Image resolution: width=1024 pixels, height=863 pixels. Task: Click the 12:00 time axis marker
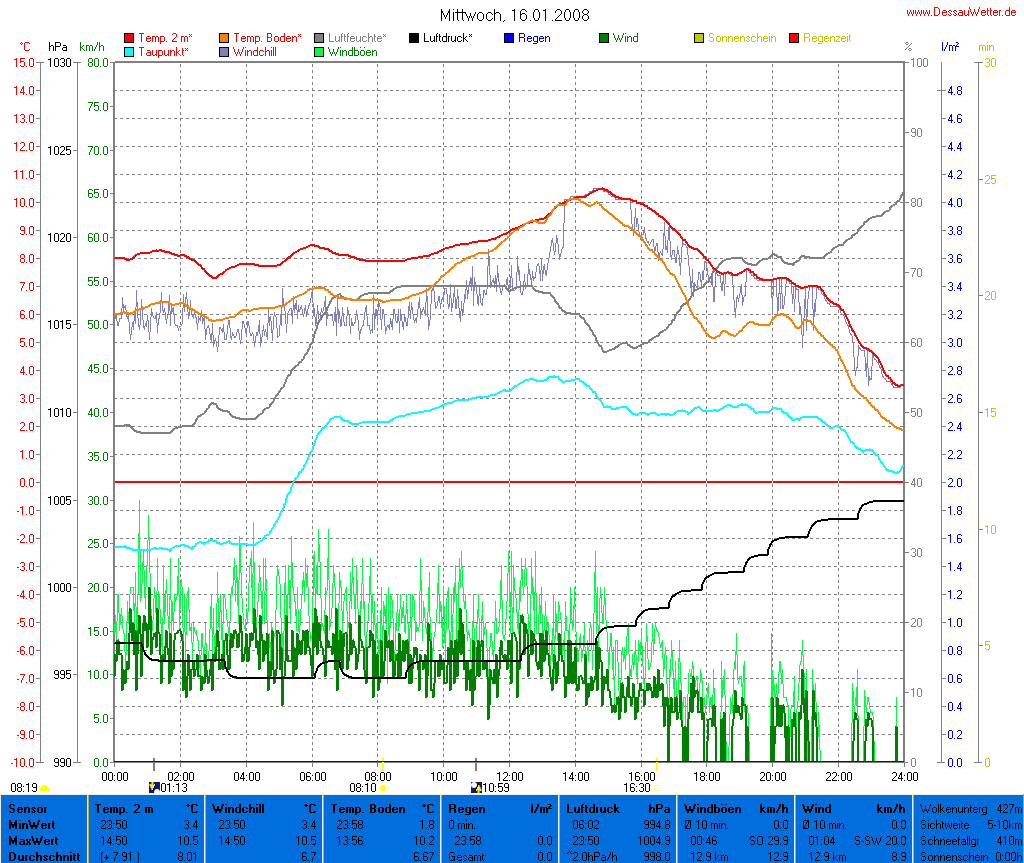(x=510, y=776)
